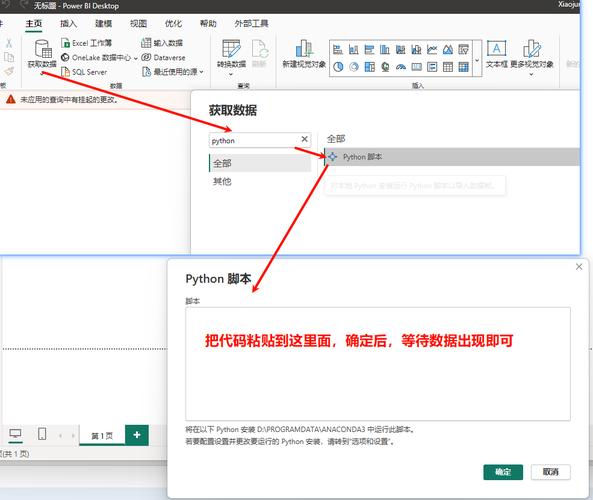This screenshot has width=593, height=500.
Task: Insert a treemap visual
Action: pyautogui.click(x=369, y=67)
